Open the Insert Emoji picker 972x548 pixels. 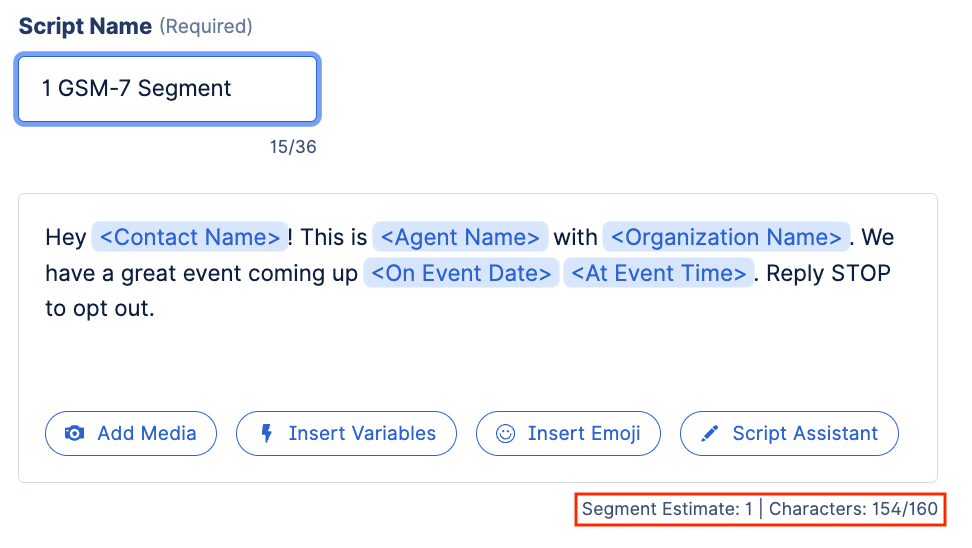[x=568, y=433]
